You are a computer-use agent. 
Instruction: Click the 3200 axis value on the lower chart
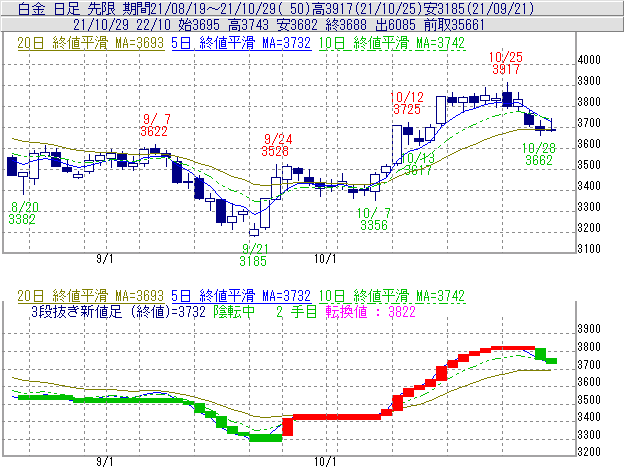589,452
